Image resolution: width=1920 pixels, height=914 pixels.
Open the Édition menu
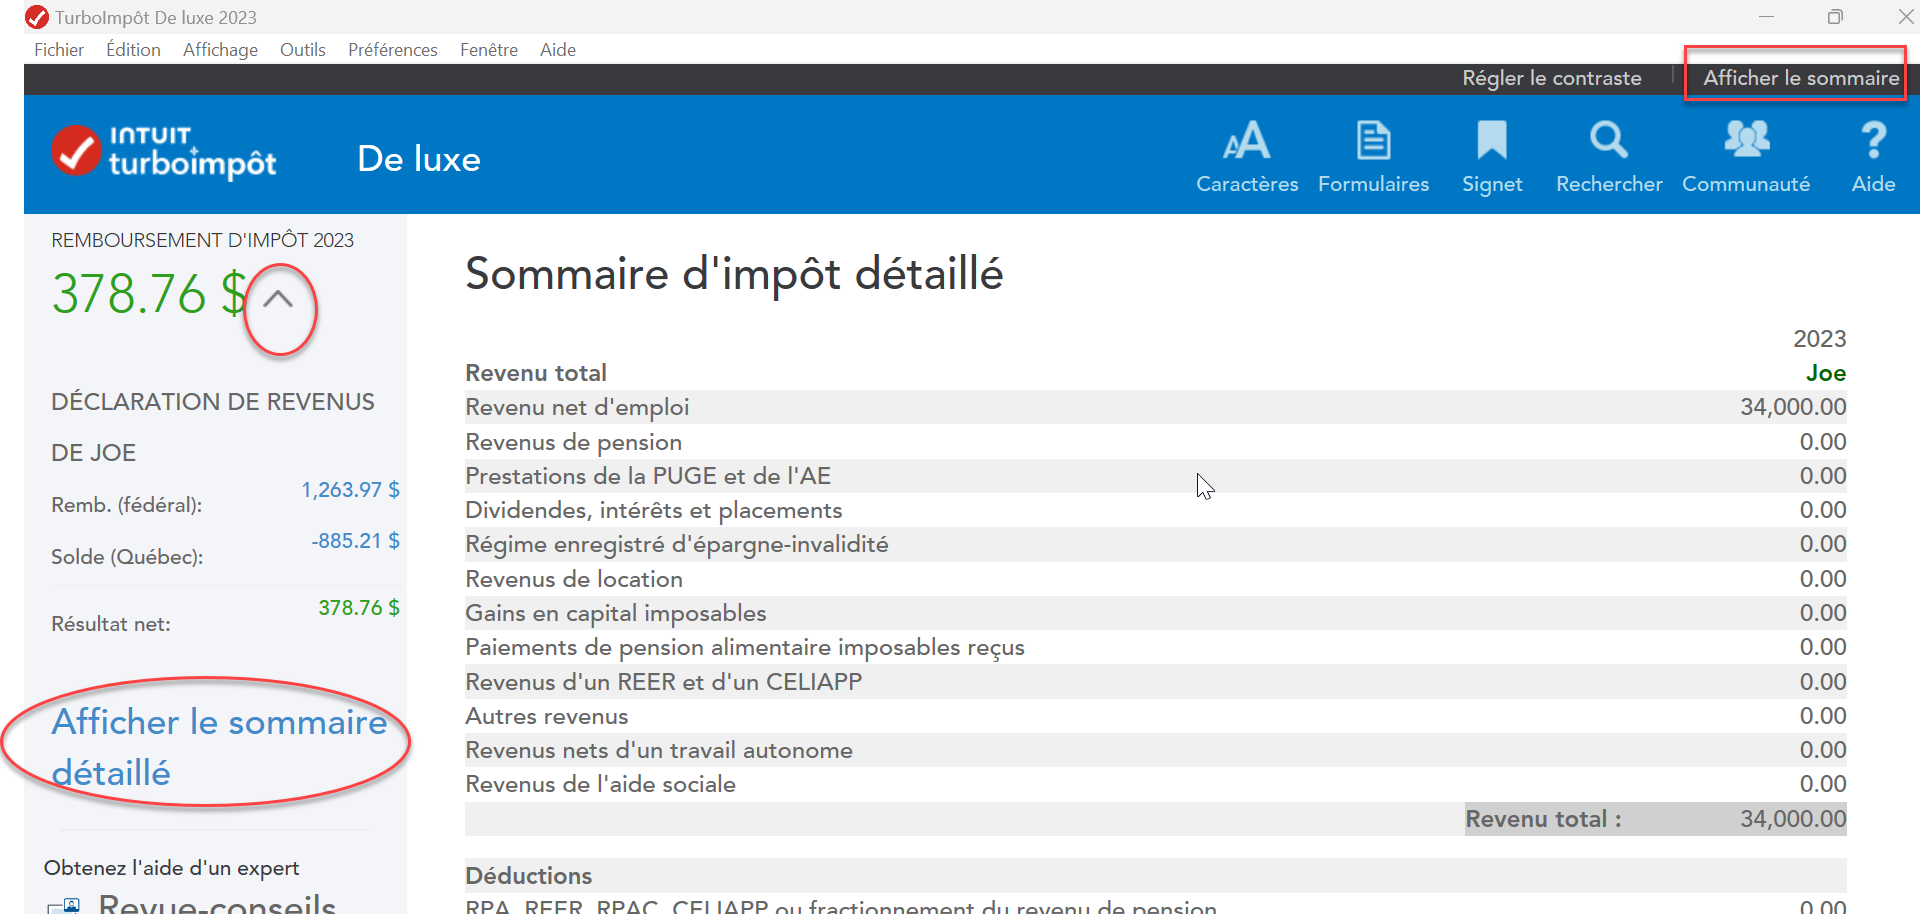[133, 50]
